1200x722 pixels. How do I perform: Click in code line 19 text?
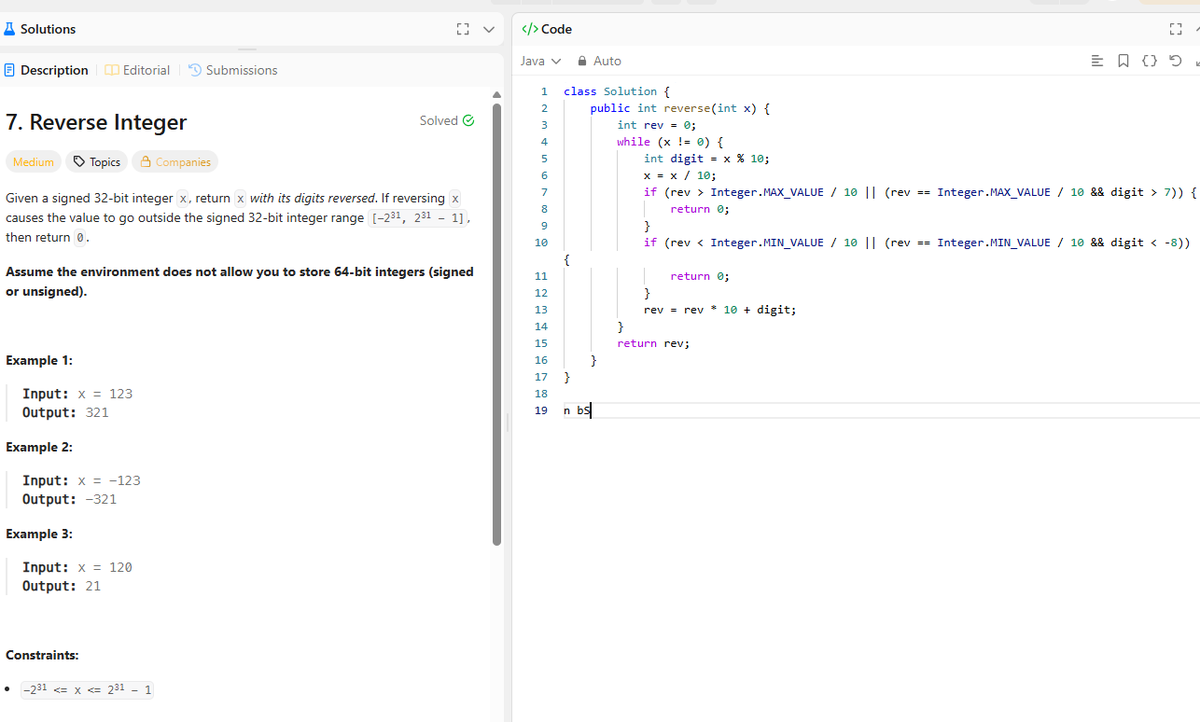pos(577,410)
